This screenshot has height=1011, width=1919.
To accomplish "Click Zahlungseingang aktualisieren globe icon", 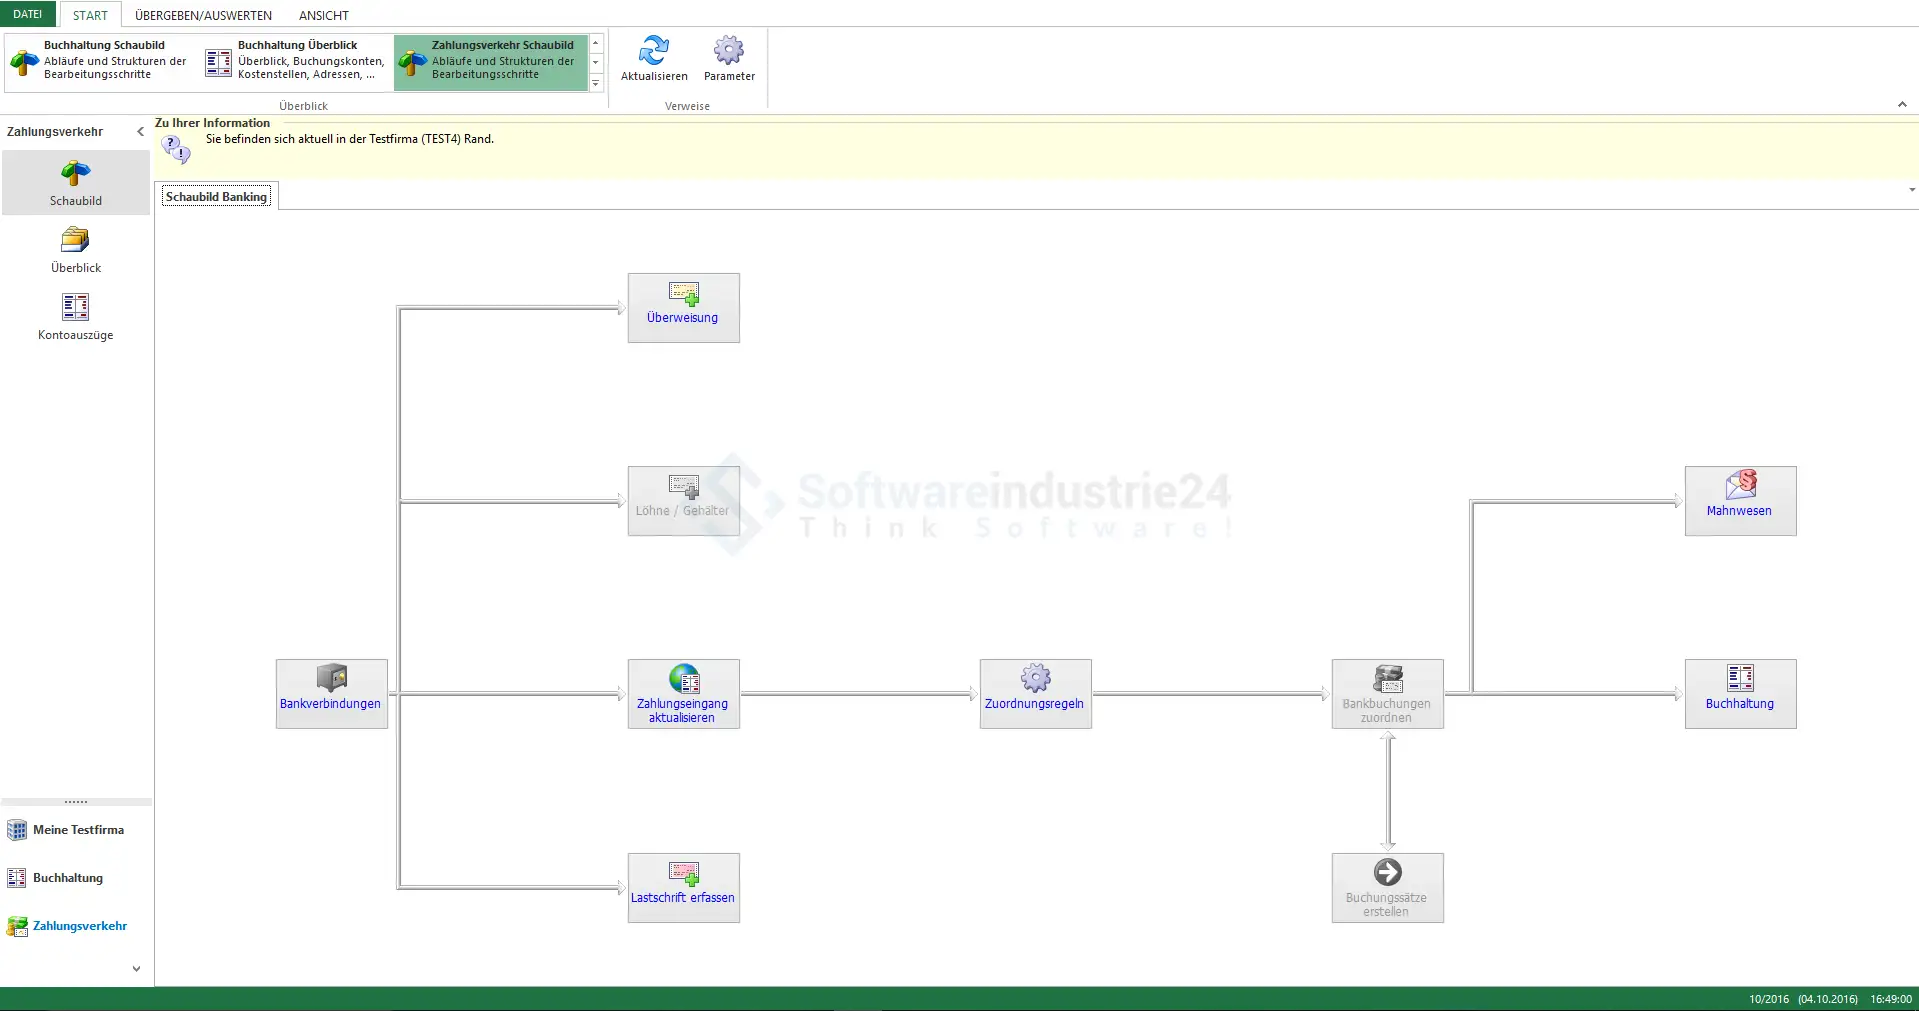I will pyautogui.click(x=684, y=679).
